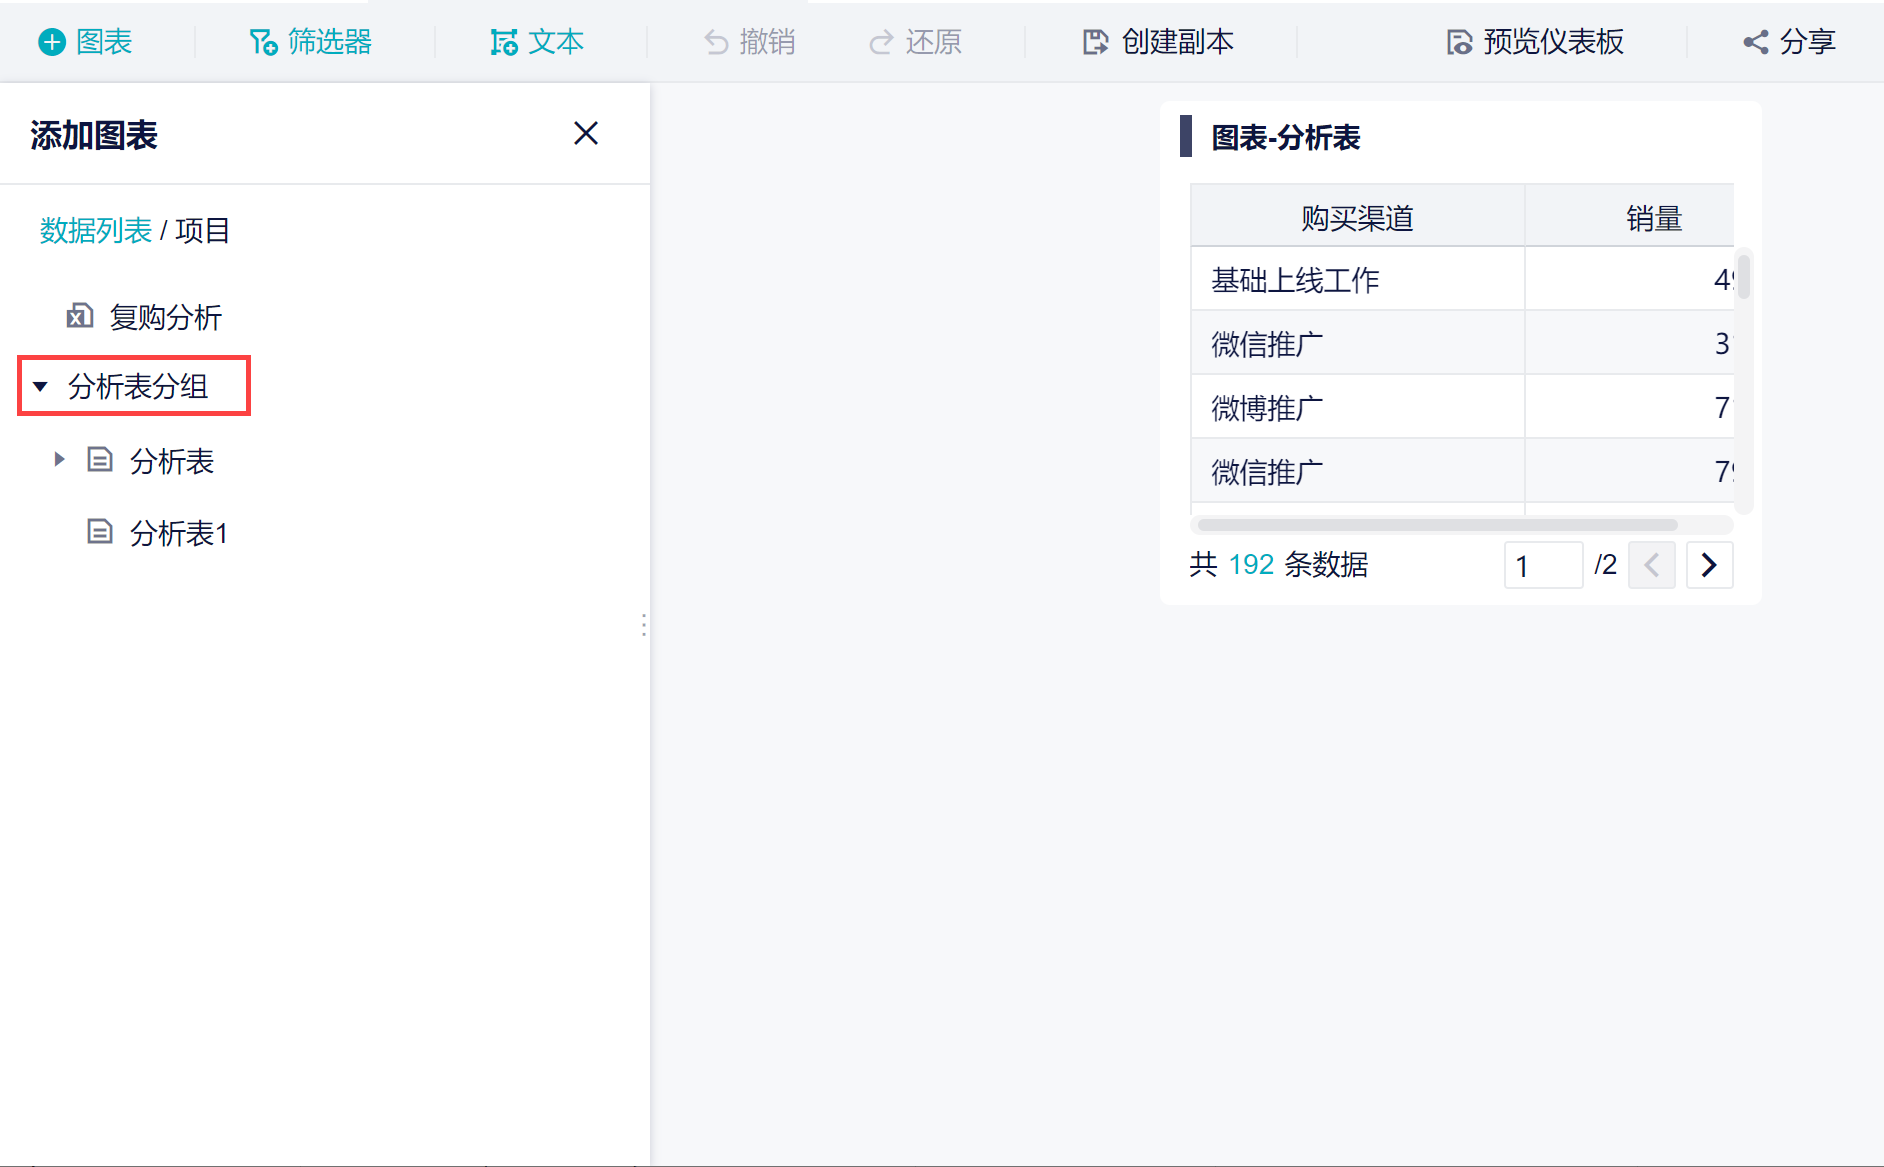Close the 添加图表 panel
Image resolution: width=1884 pixels, height=1167 pixels.
[586, 133]
